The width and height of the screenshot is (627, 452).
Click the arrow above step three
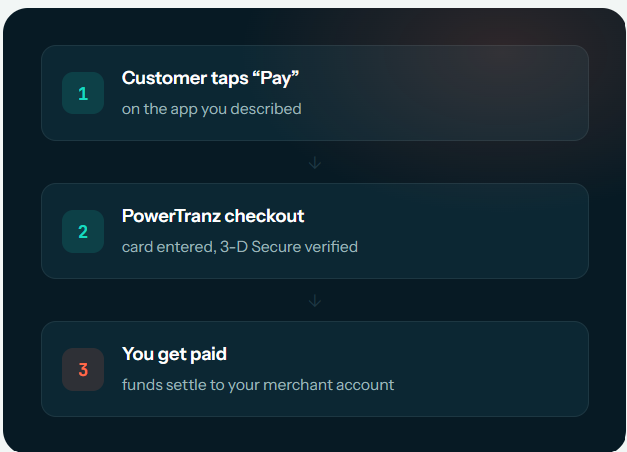coord(315,300)
